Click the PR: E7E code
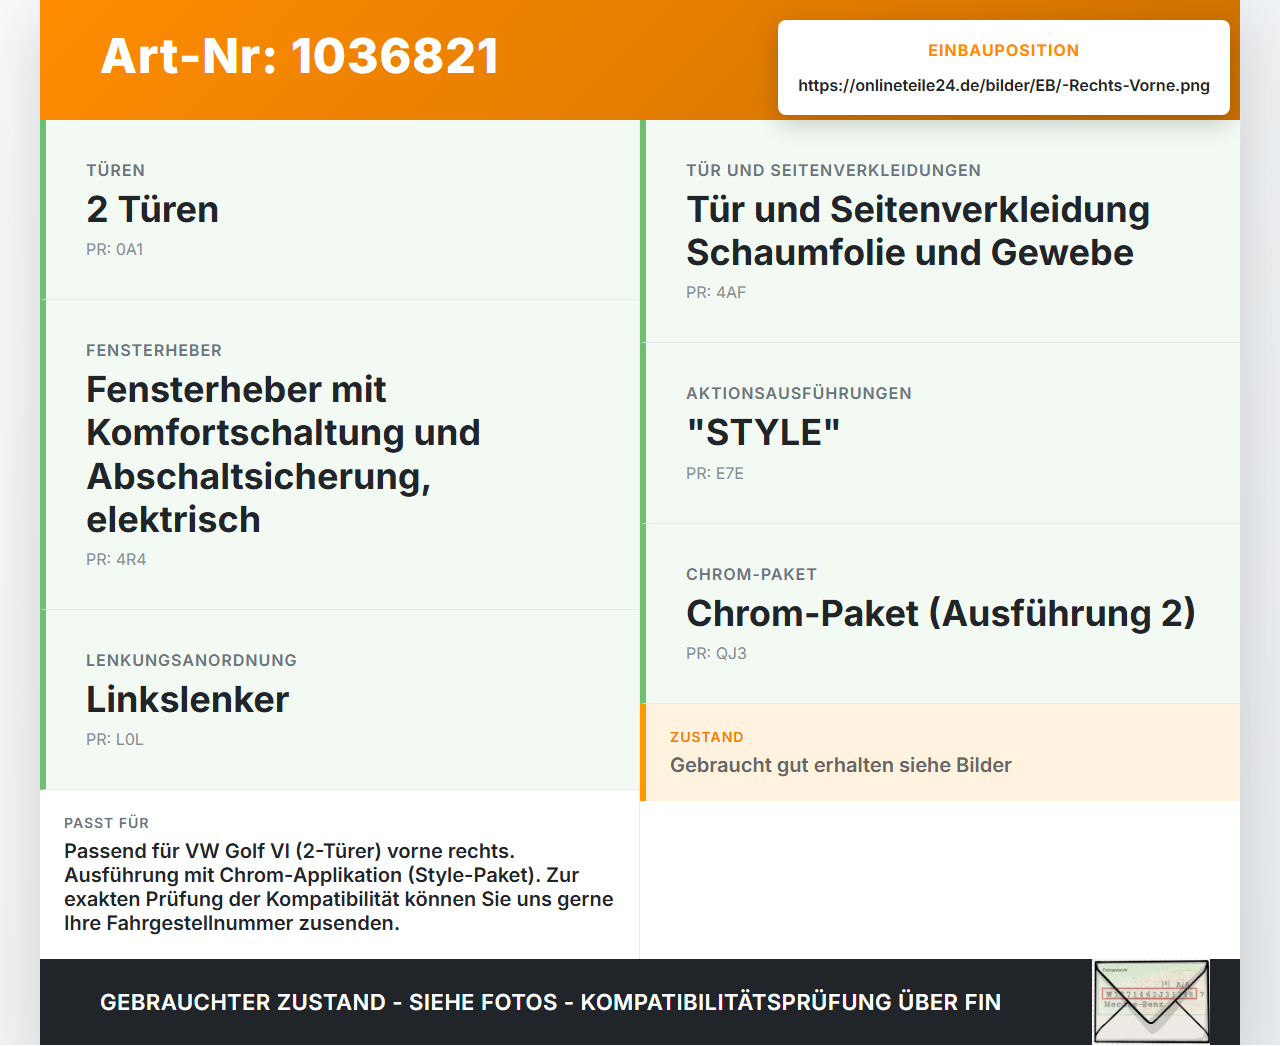 (x=715, y=474)
